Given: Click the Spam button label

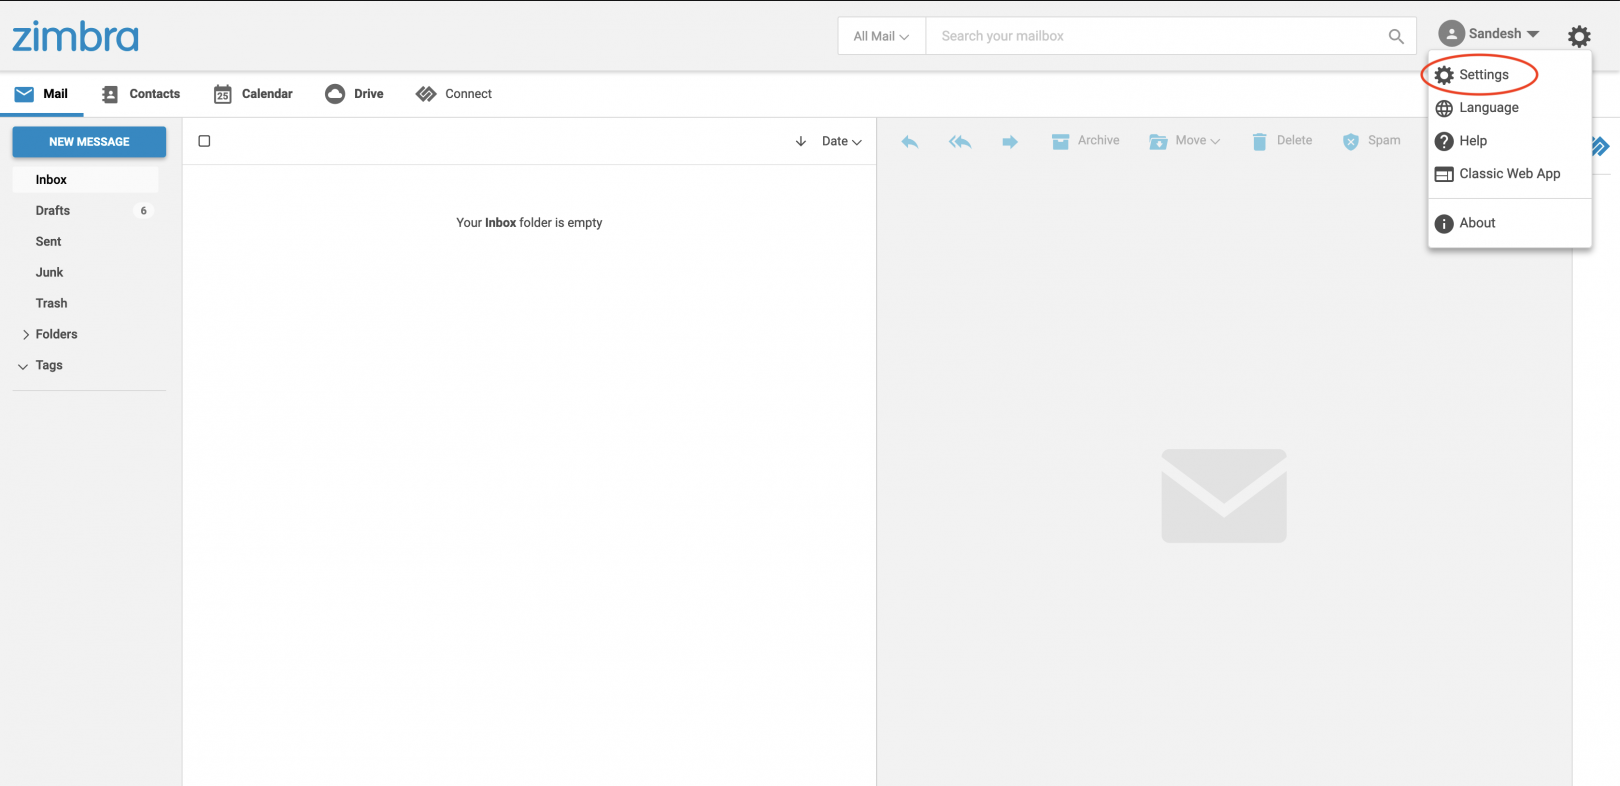Looking at the screenshot, I should point(1384,141).
